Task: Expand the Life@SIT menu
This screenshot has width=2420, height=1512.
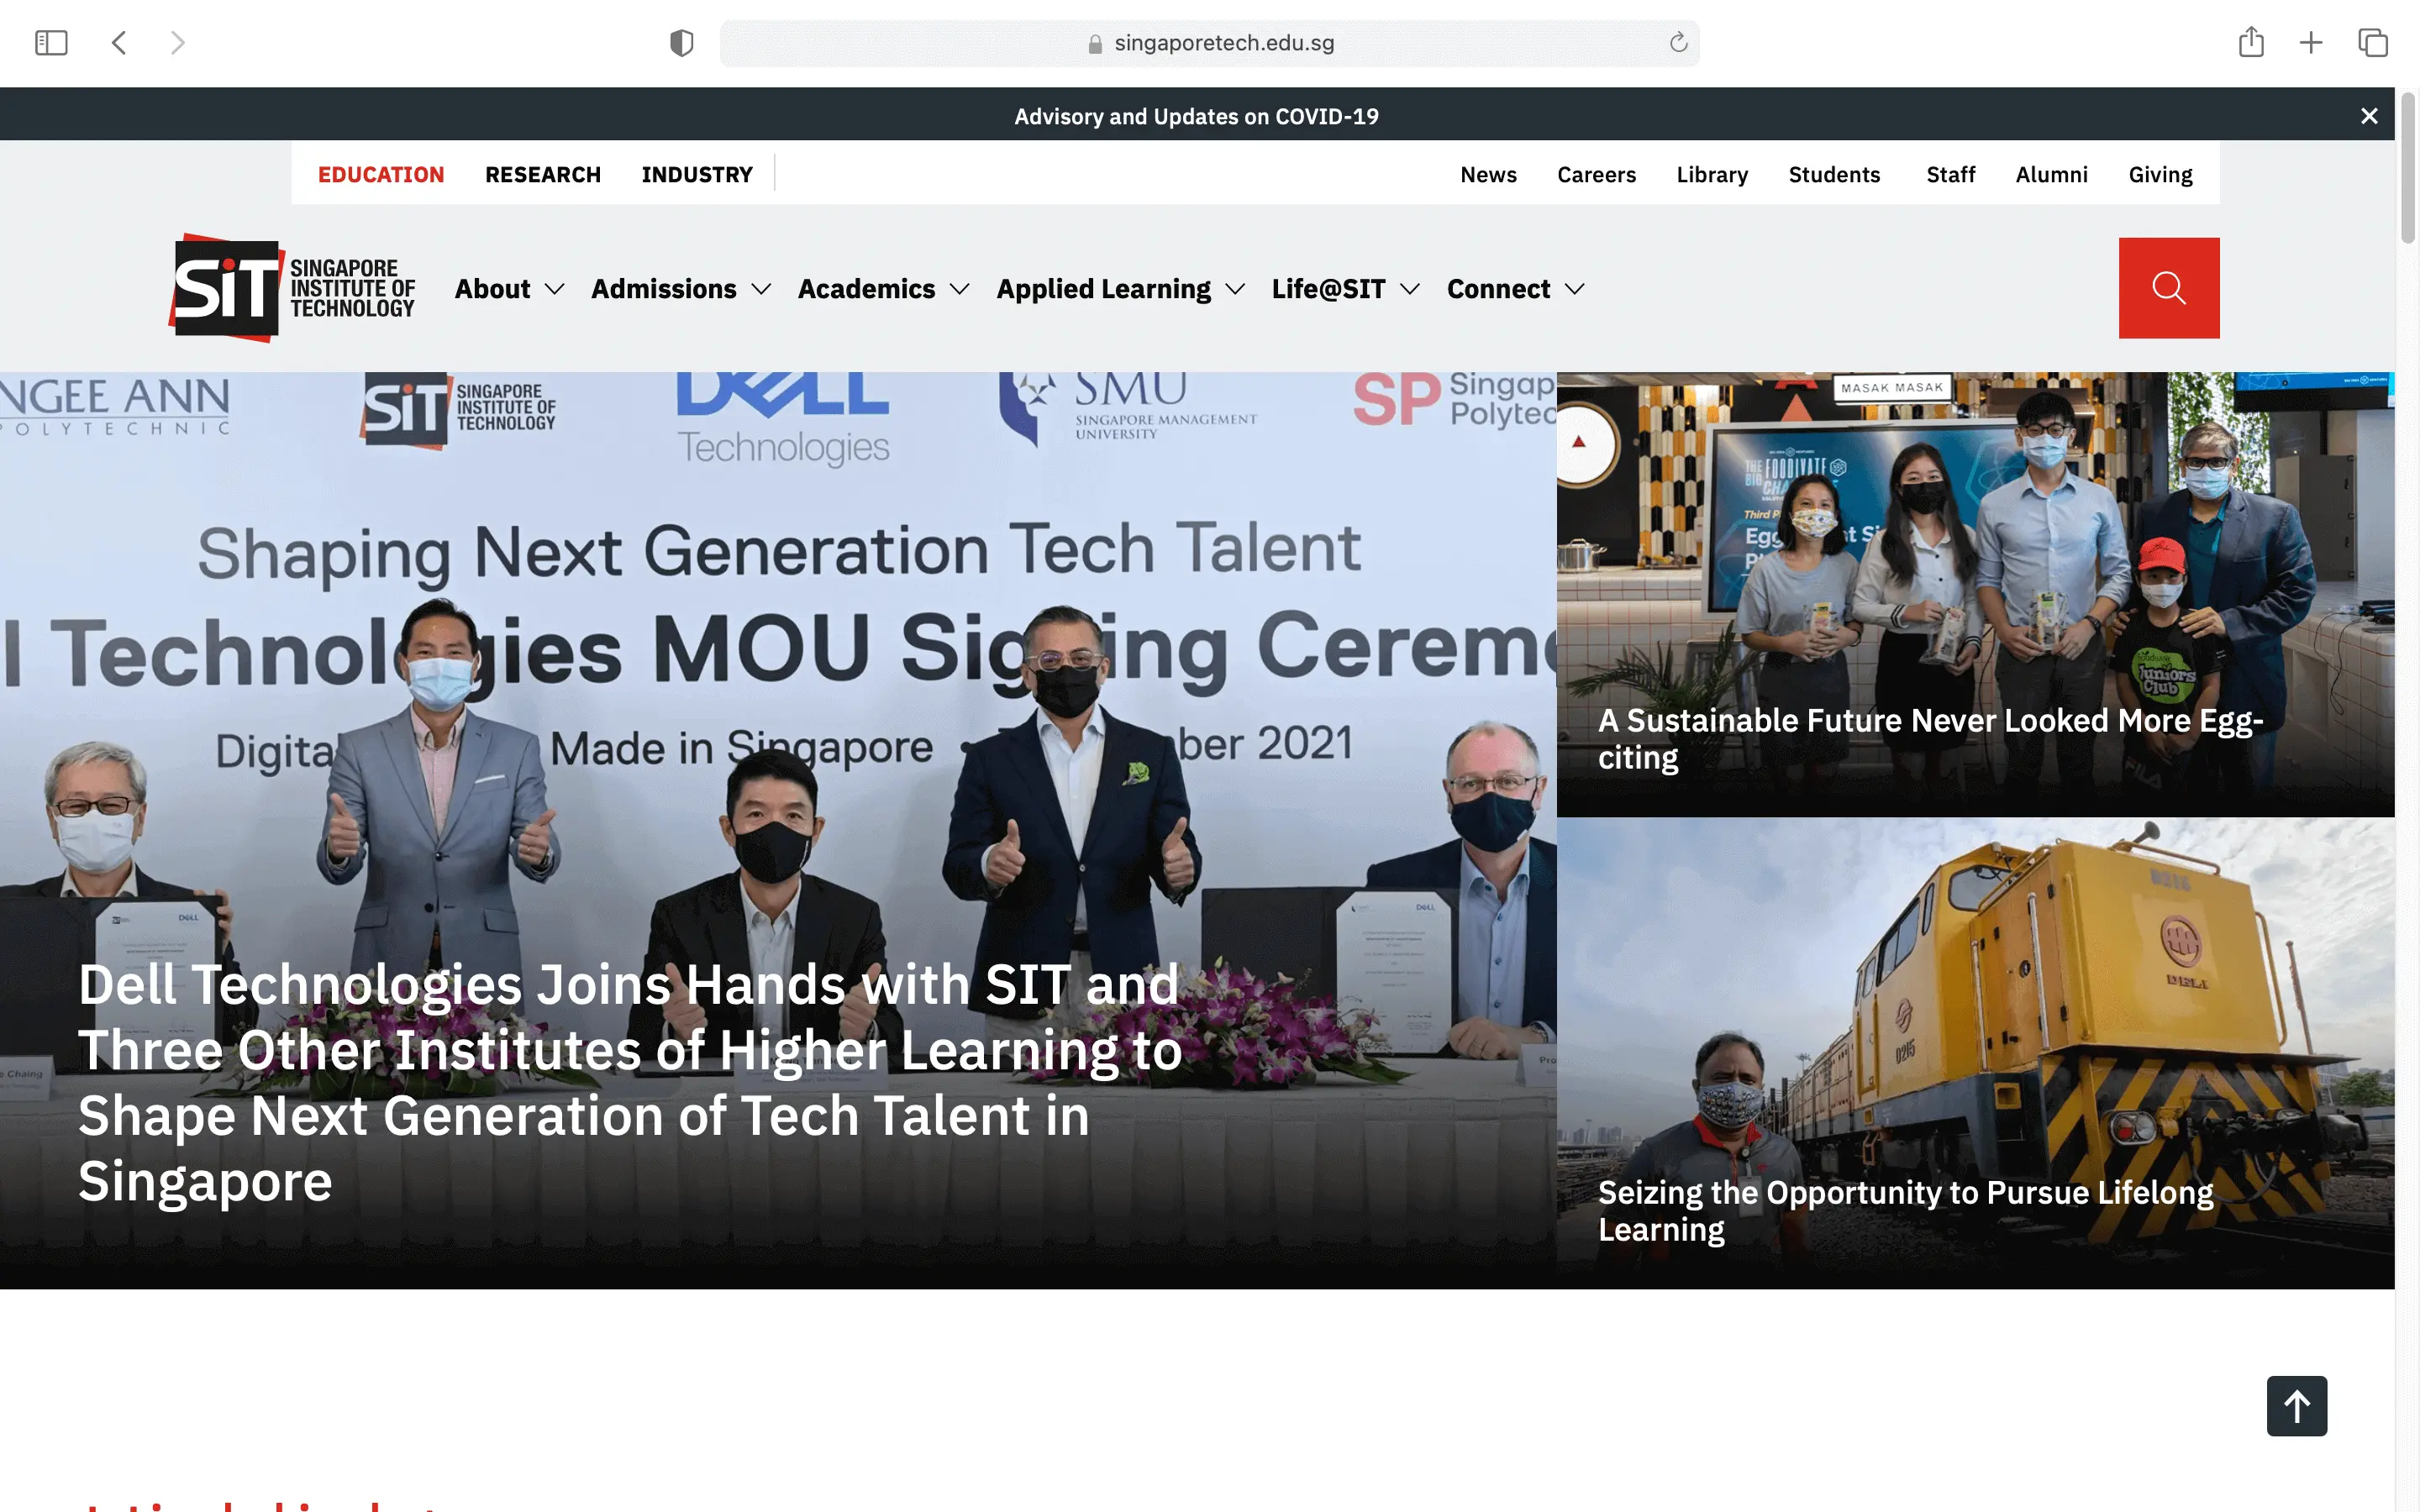Action: click(x=1345, y=289)
